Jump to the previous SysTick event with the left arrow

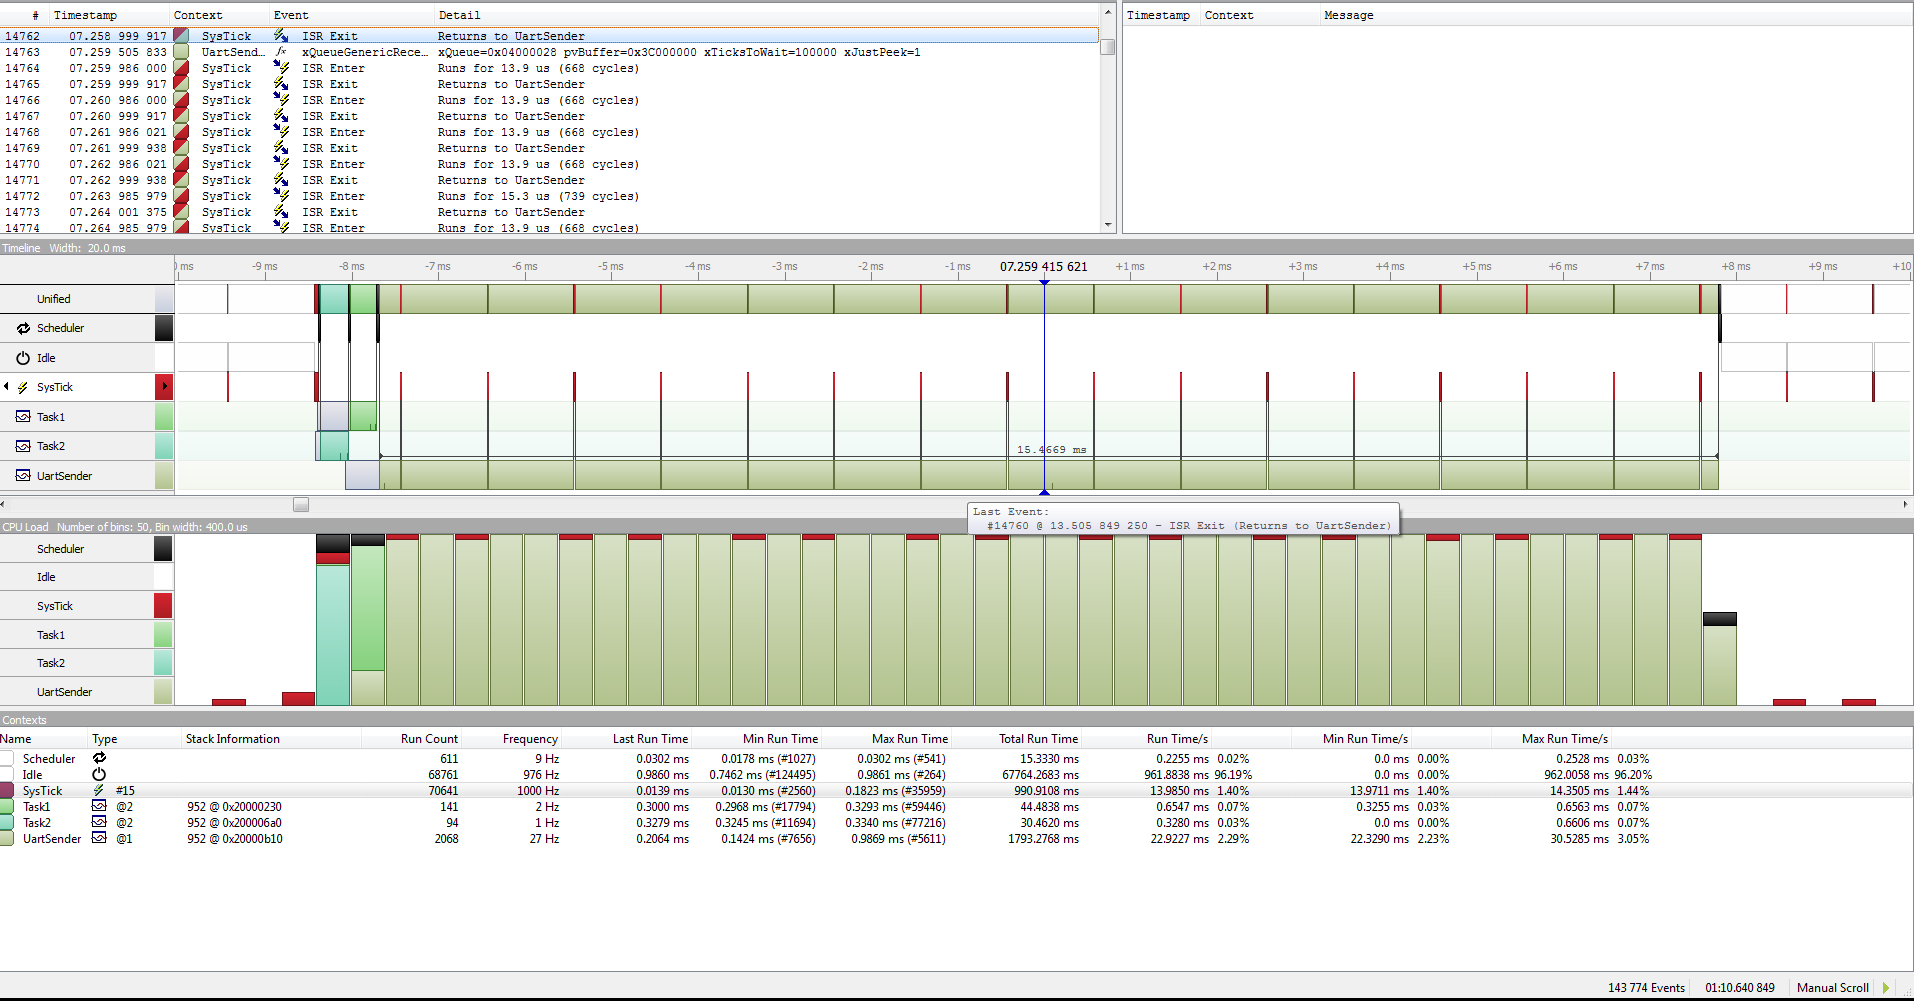tap(7, 387)
